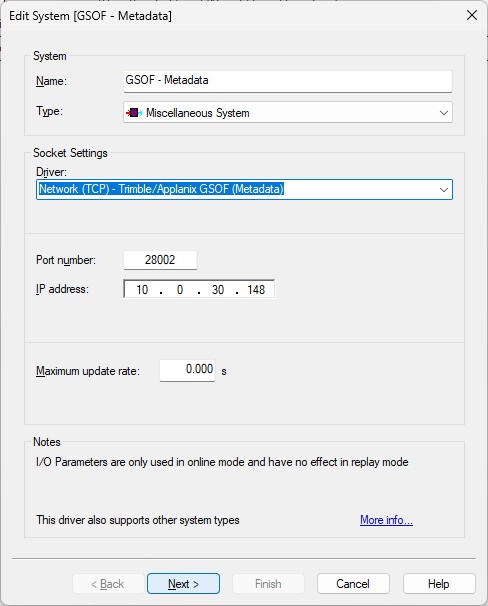This screenshot has height=606, width=488.
Task: Click the Cancel button
Action: coord(353,584)
